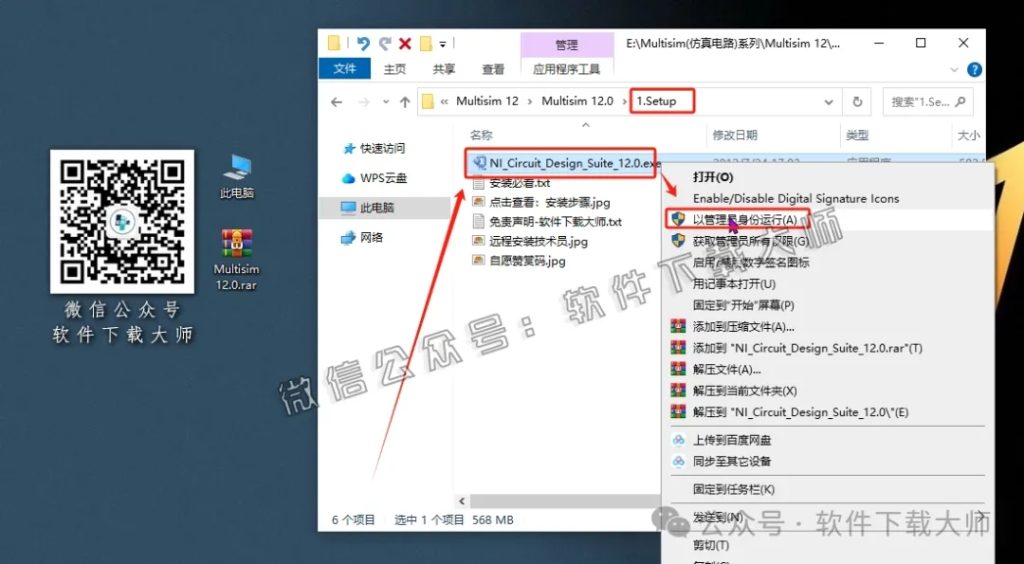Image resolution: width=1024 pixels, height=564 pixels.
Task: Open the 文件 ribbon tab
Action: click(344, 69)
